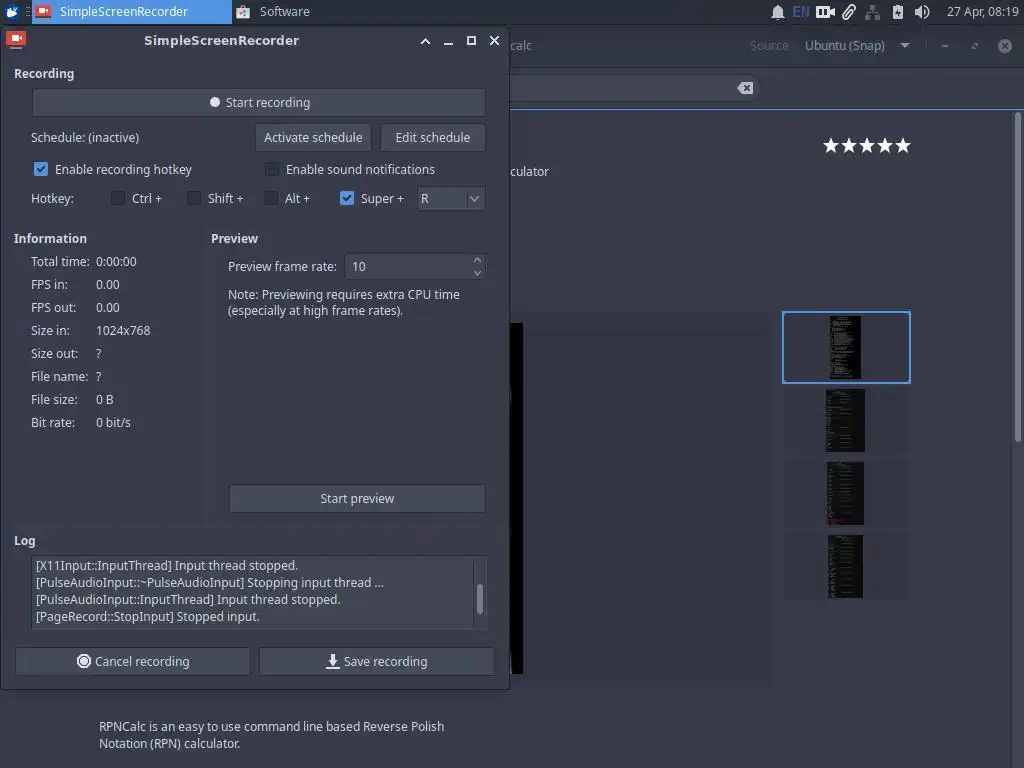Select the second screenshot thumbnail in Software
1024x768 pixels.
coord(846,421)
